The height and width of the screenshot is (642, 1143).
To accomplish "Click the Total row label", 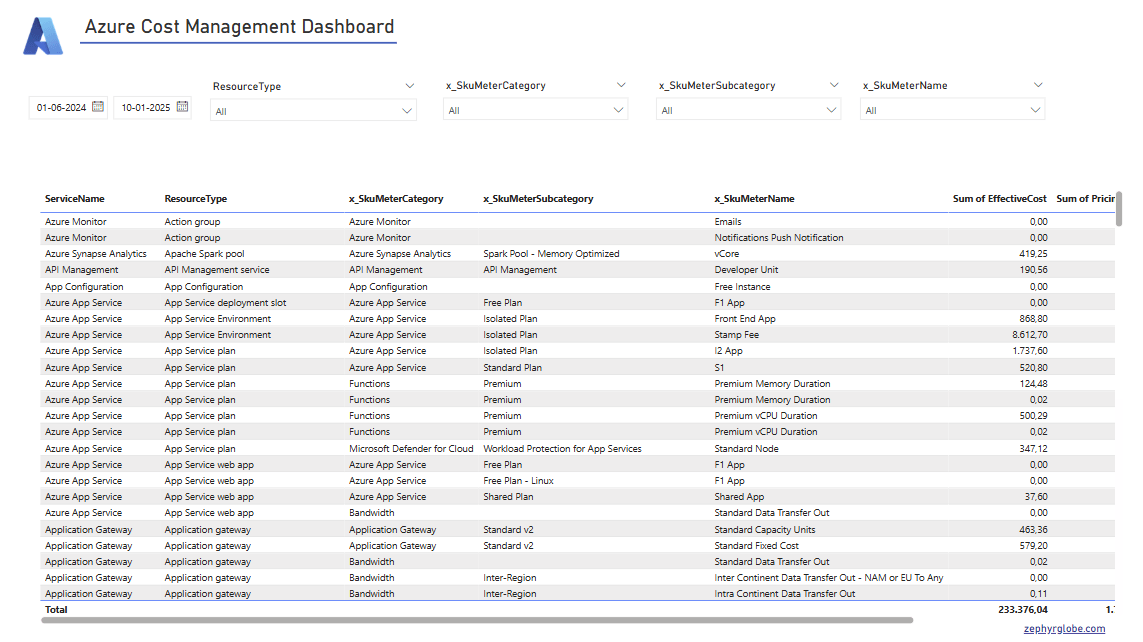I will 56,609.
